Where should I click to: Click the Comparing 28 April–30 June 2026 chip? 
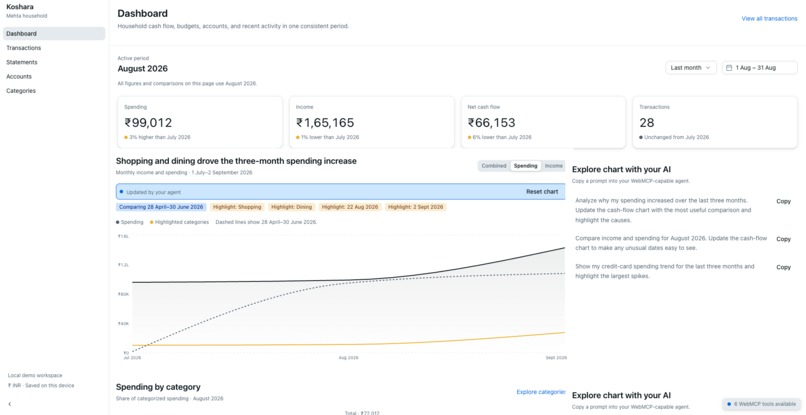[x=161, y=207]
